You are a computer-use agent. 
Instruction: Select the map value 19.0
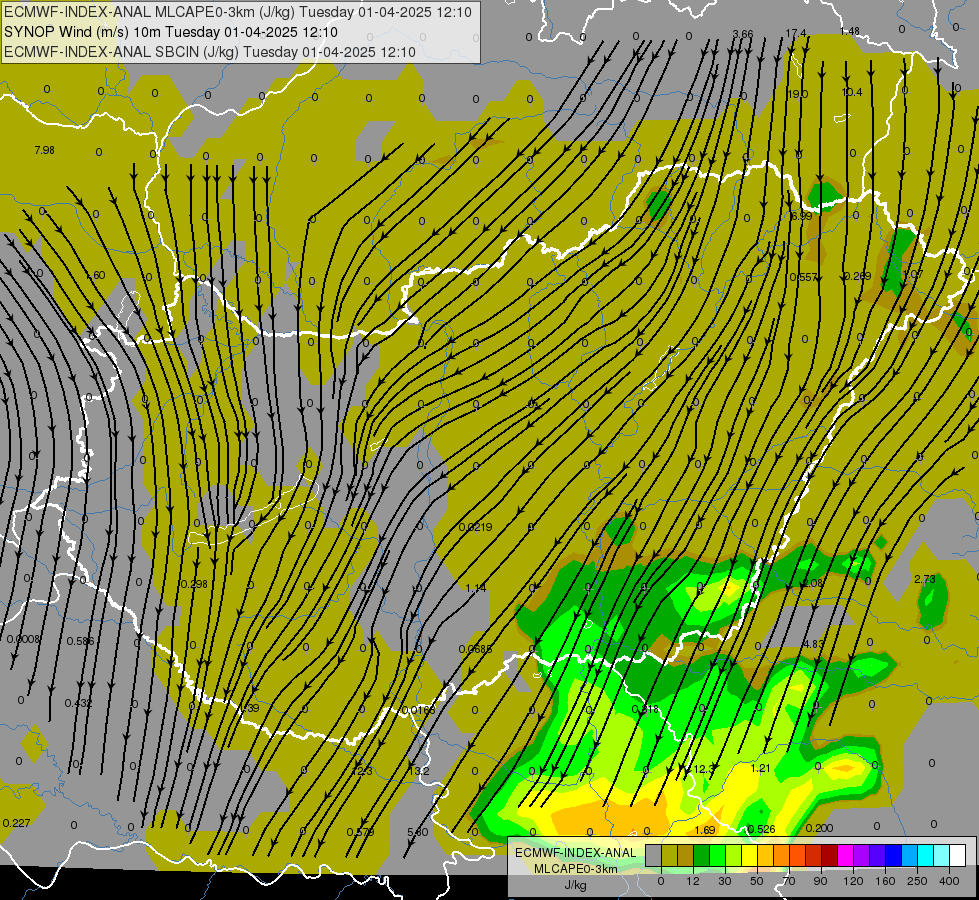(798, 94)
